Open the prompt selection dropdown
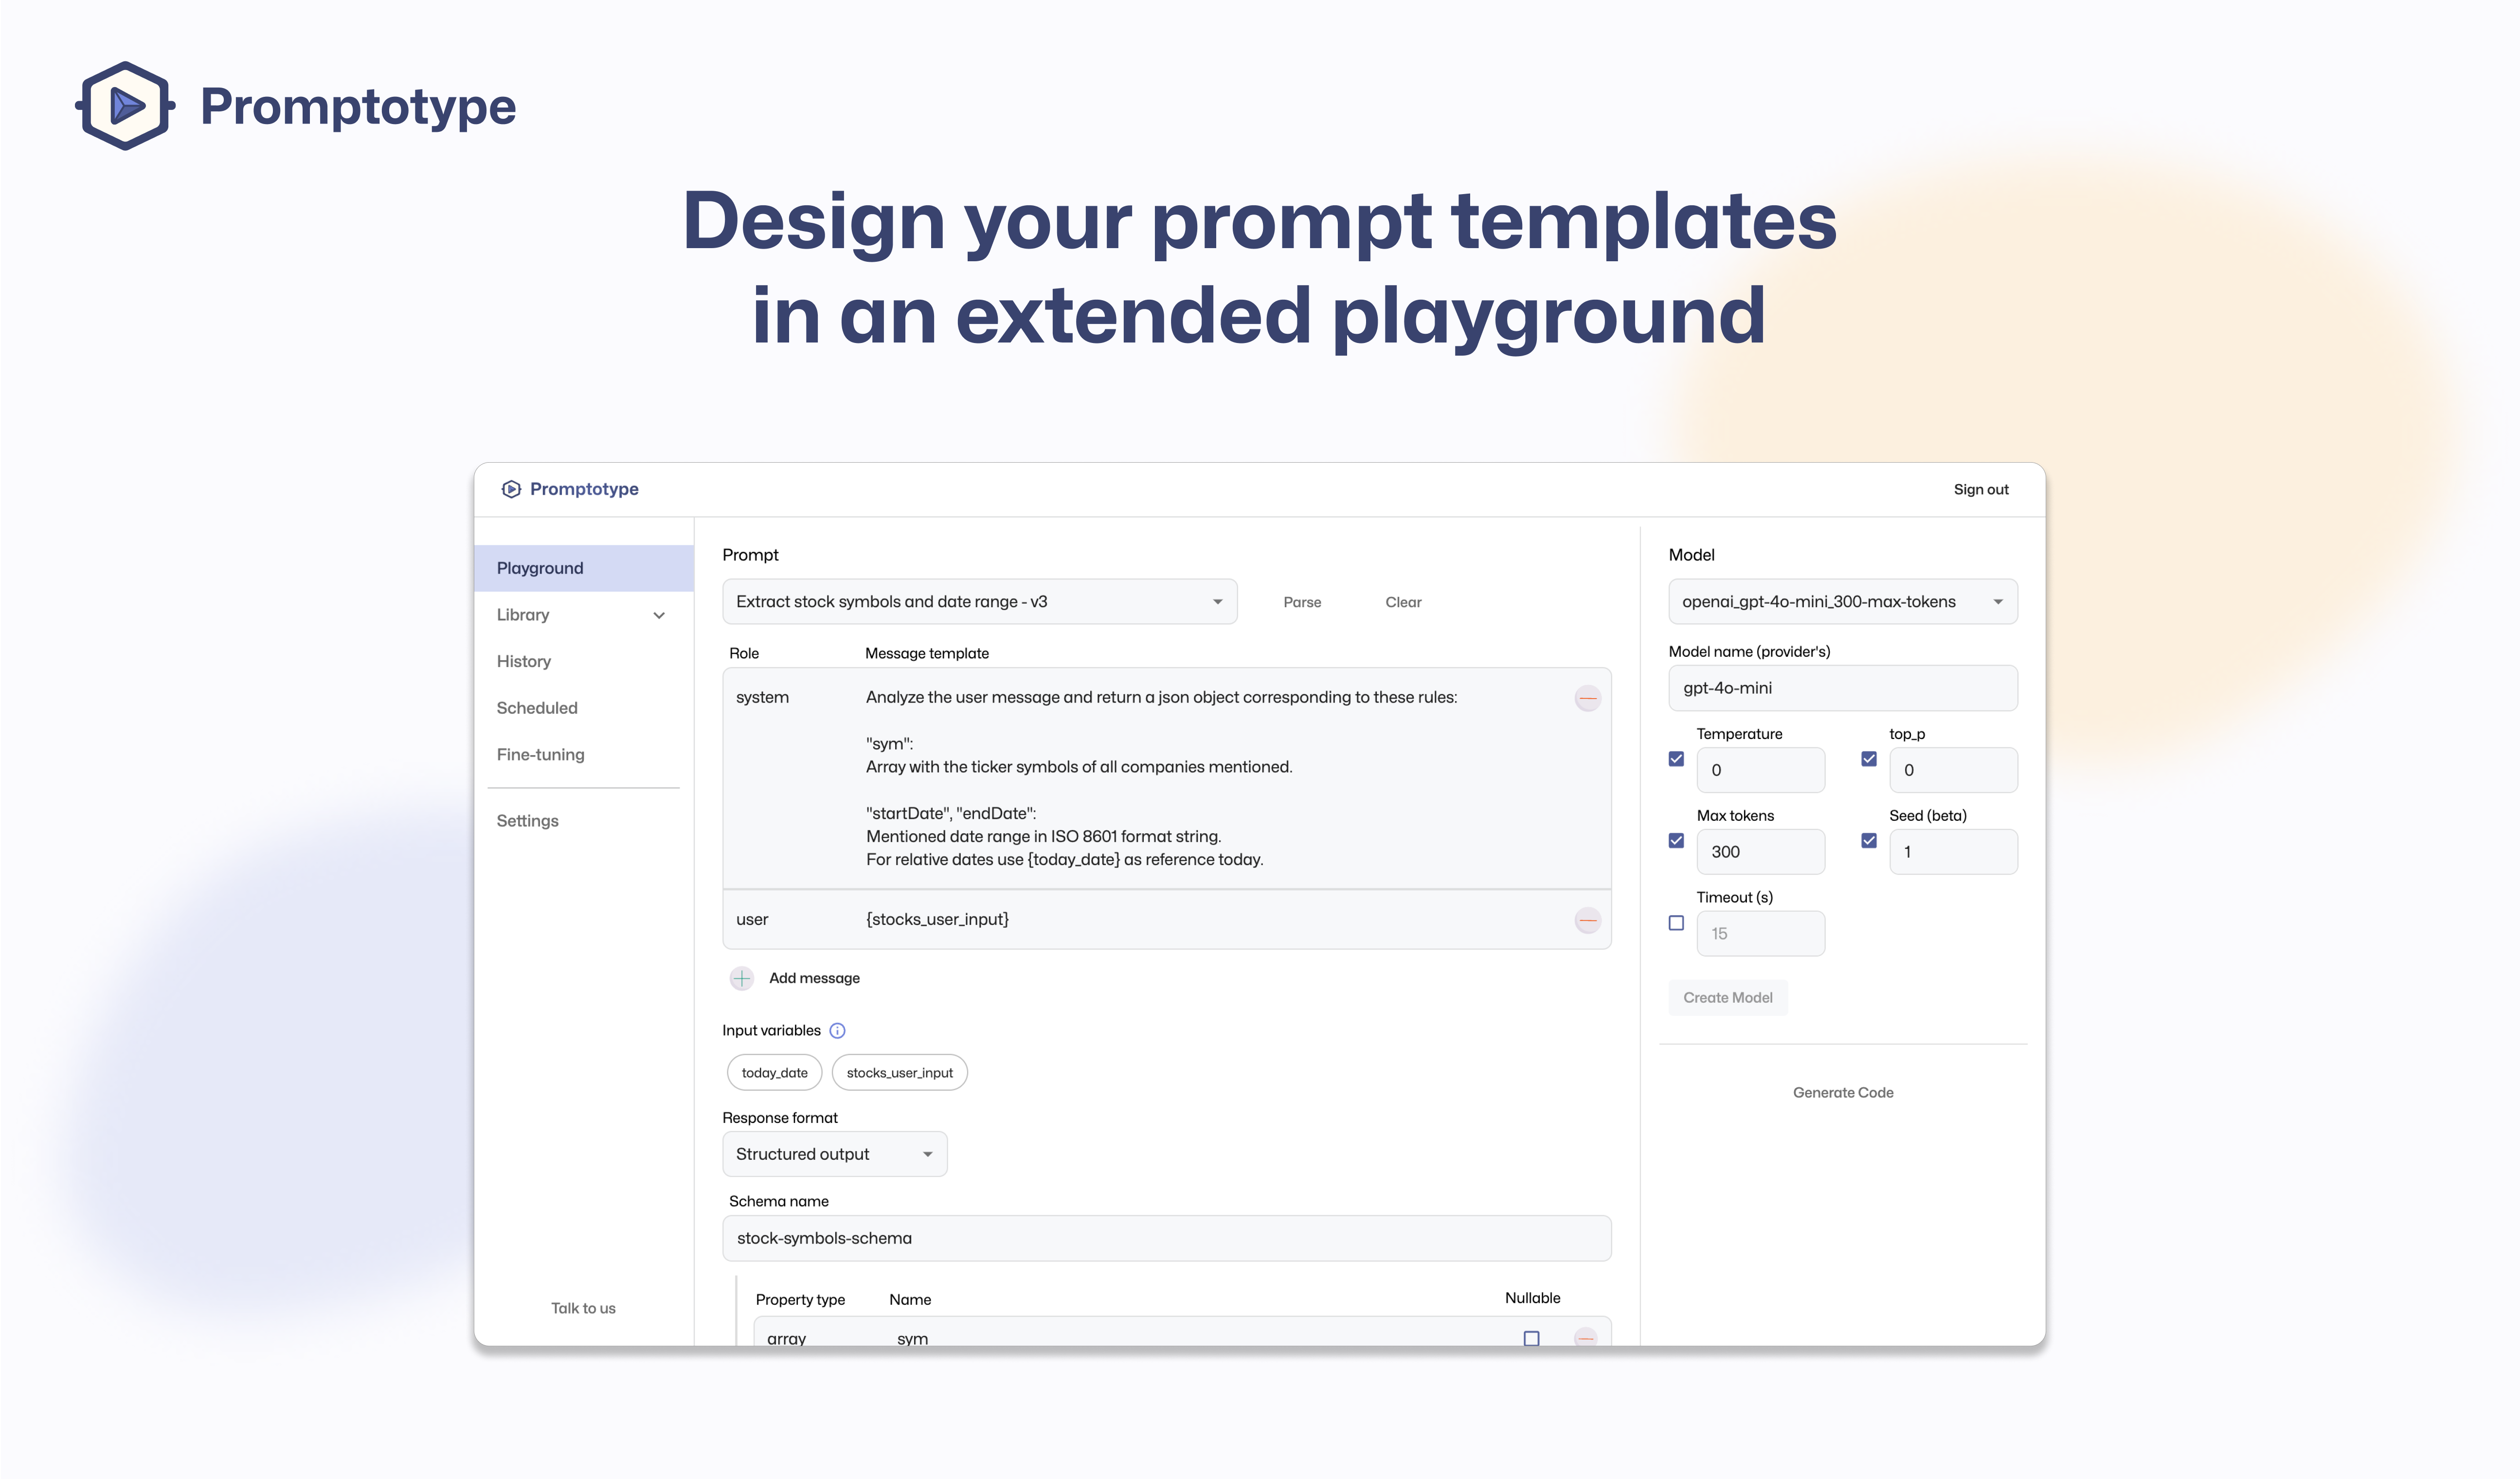The height and width of the screenshot is (1479, 2520). tap(979, 602)
